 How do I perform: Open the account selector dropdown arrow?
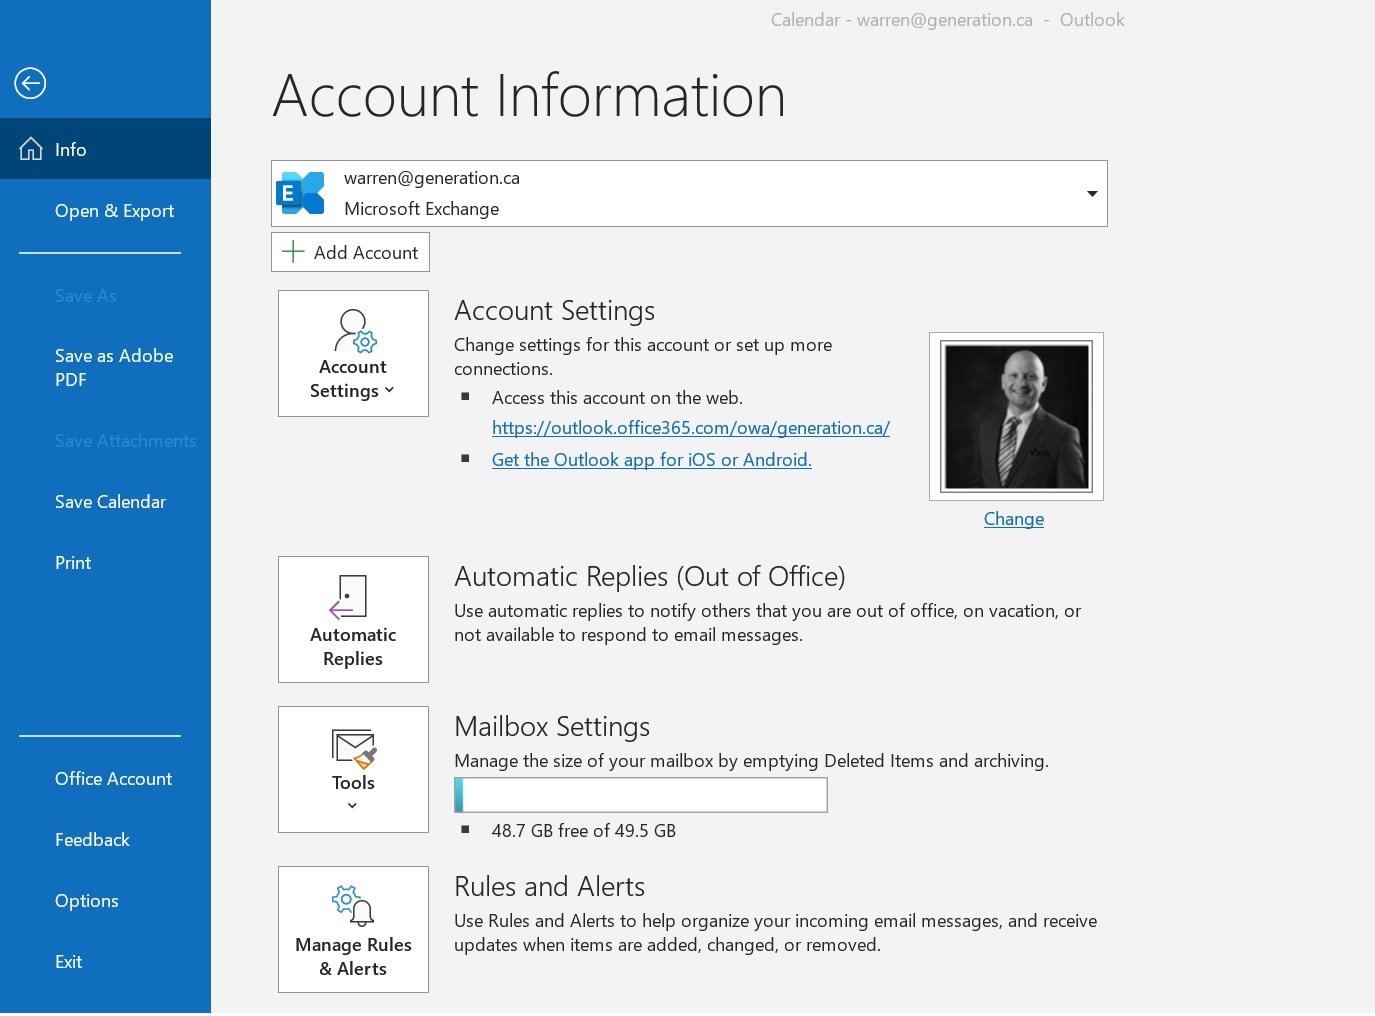click(1092, 194)
